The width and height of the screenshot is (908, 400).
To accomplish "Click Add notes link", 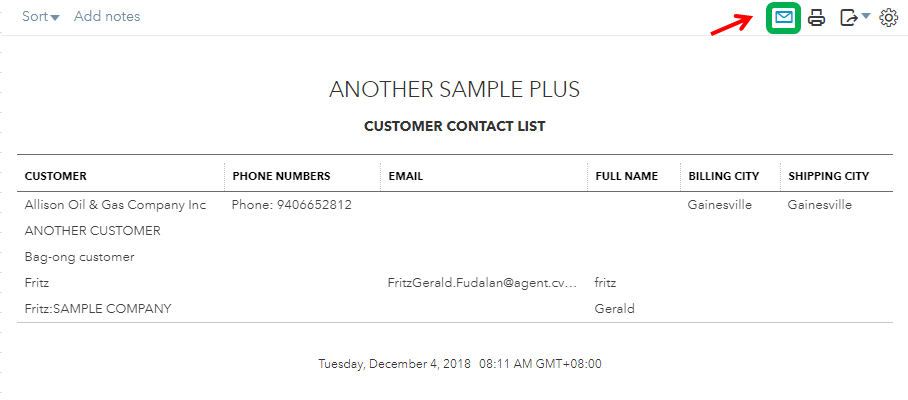I will 107,16.
